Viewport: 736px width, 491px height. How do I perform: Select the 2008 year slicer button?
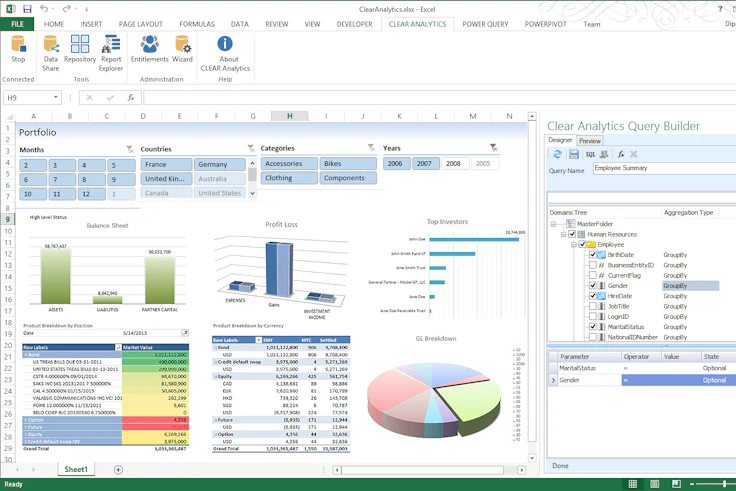455,163
